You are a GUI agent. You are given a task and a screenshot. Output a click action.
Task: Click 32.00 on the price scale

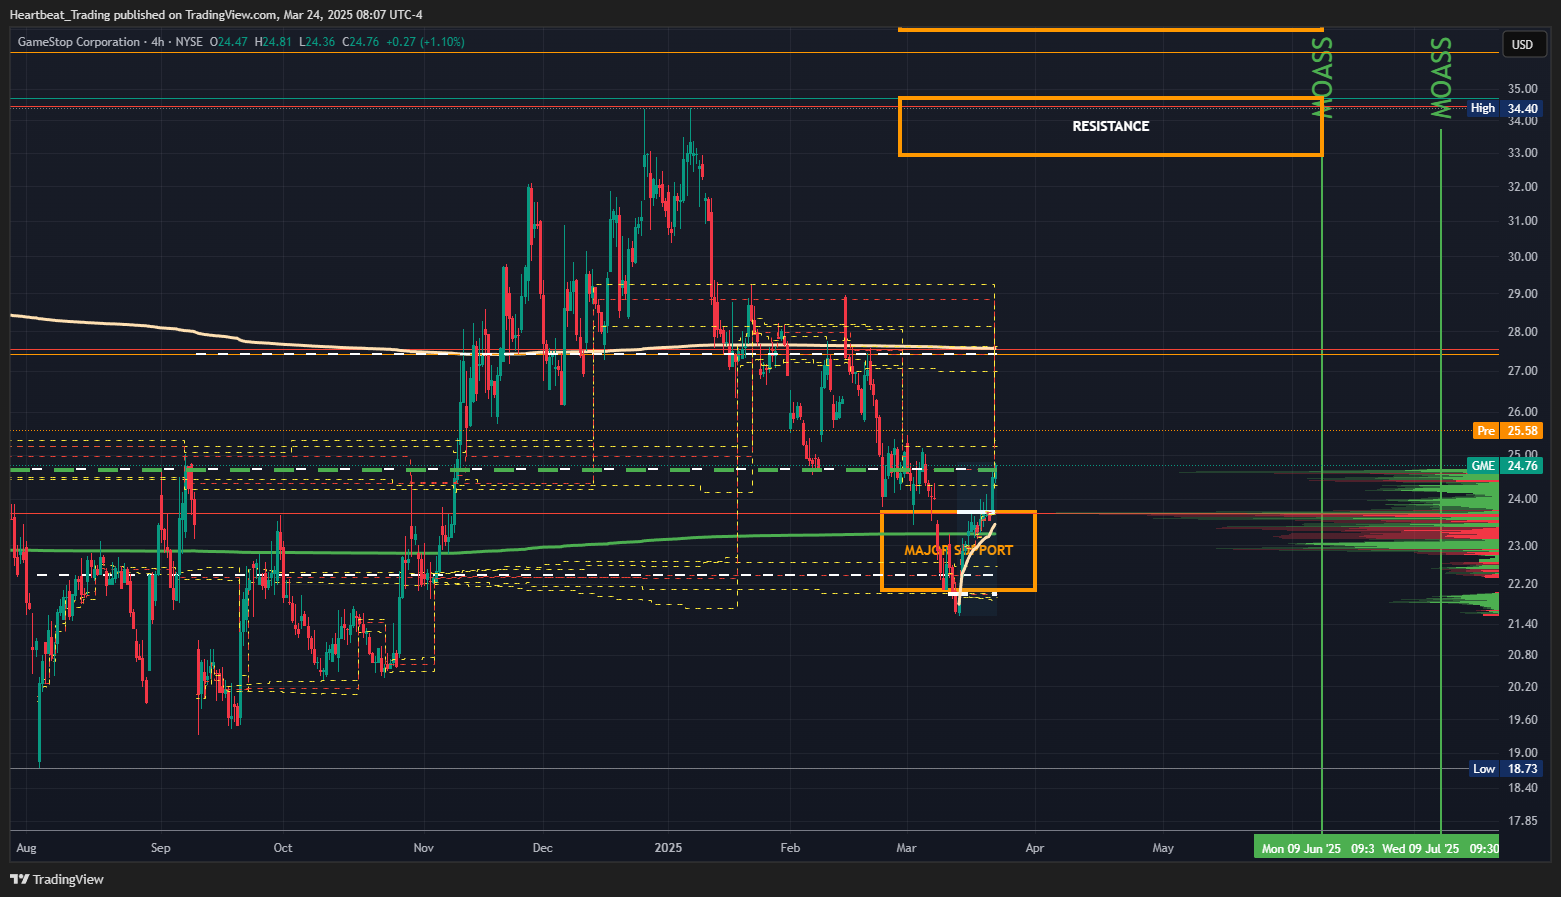point(1523,187)
